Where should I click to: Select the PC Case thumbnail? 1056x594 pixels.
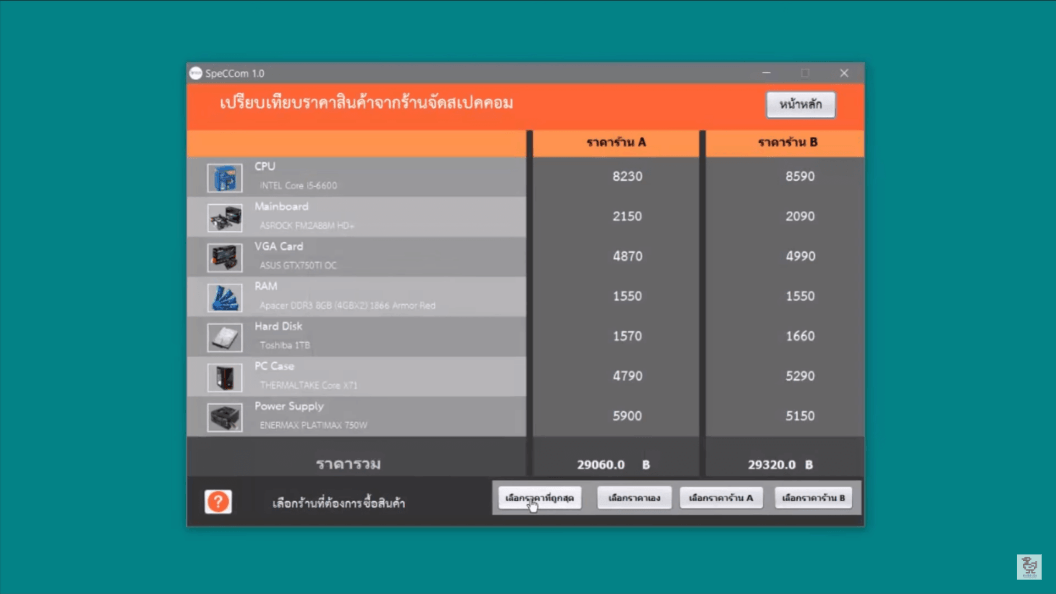(225, 378)
